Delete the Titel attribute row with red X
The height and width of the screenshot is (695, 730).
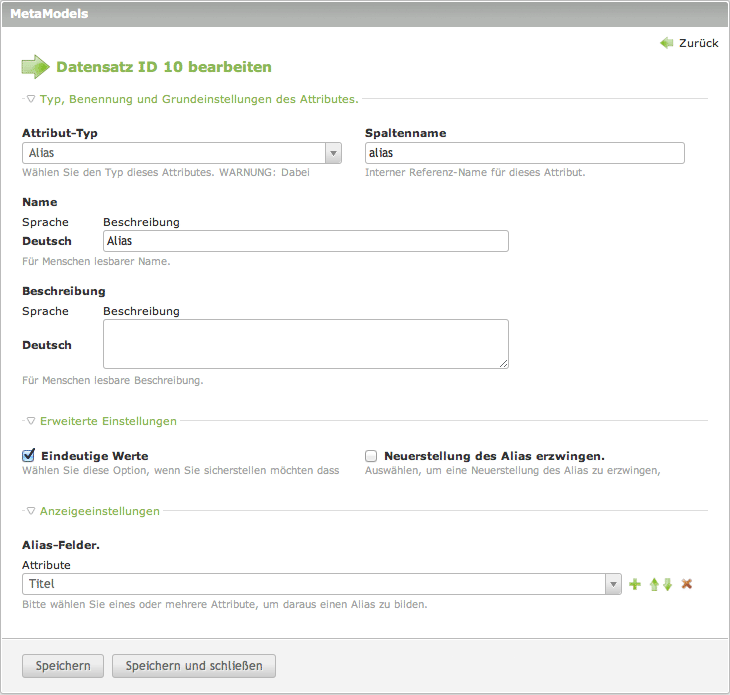coord(687,584)
